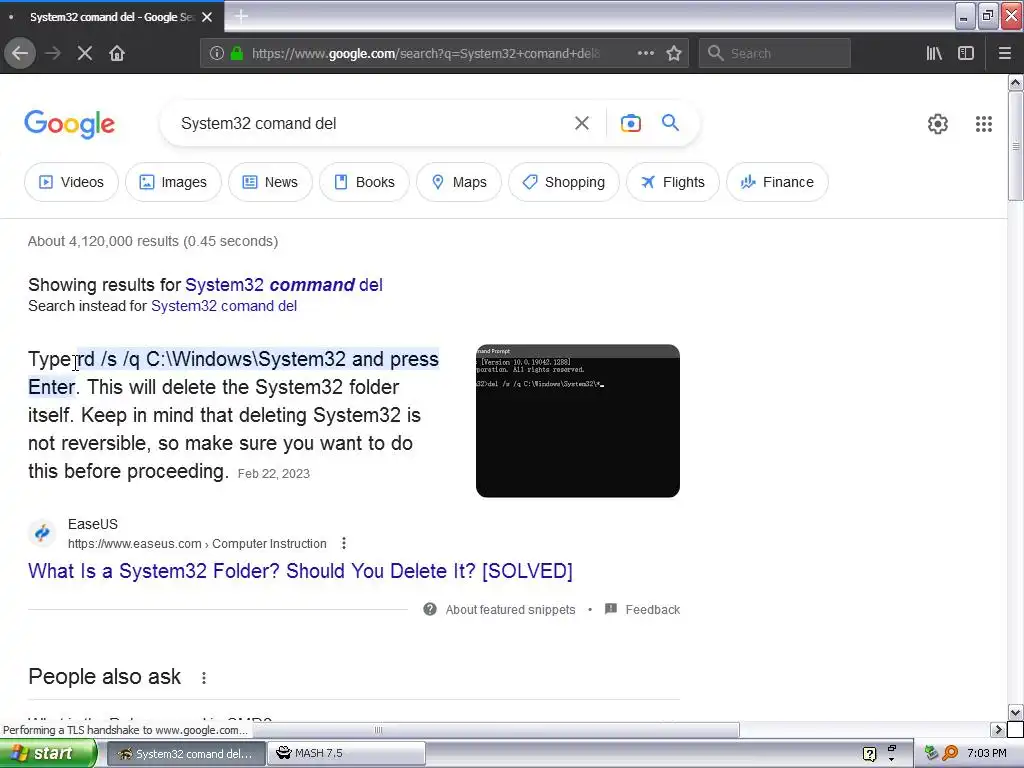Open EaseUS result options menu
The width and height of the screenshot is (1024, 768).
pos(344,543)
